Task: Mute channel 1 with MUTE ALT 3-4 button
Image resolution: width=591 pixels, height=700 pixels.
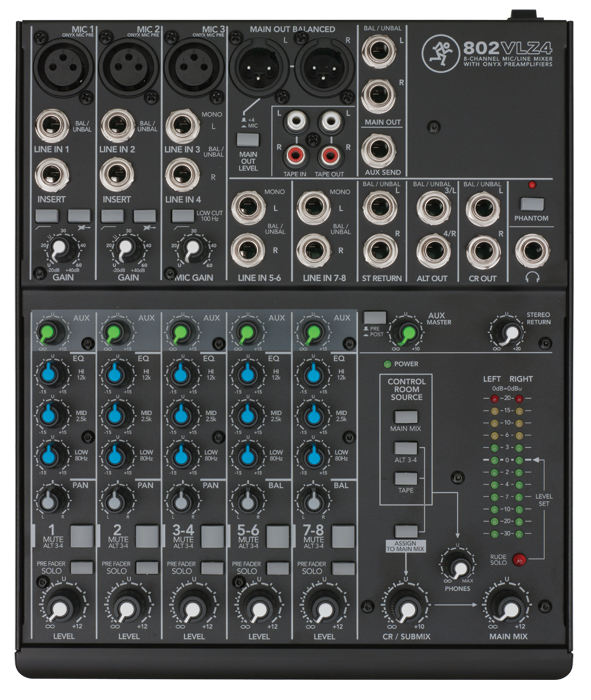Action: pos(82,536)
